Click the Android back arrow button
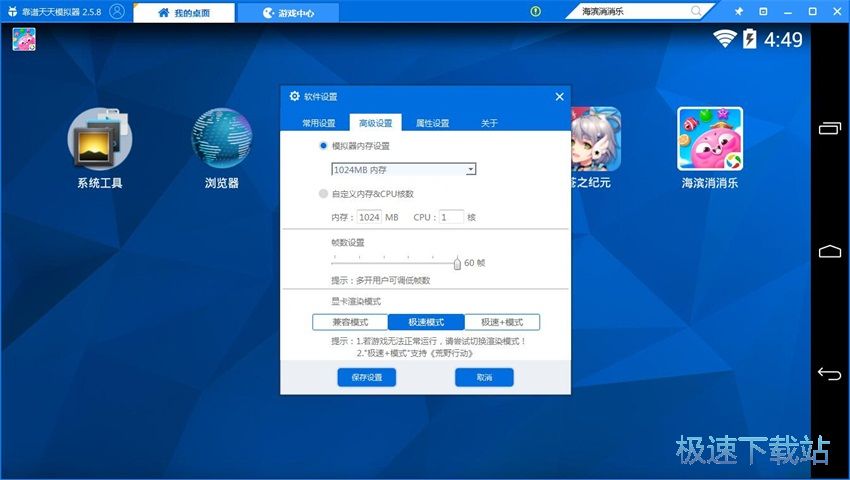Image resolution: width=850 pixels, height=480 pixels. click(x=829, y=374)
